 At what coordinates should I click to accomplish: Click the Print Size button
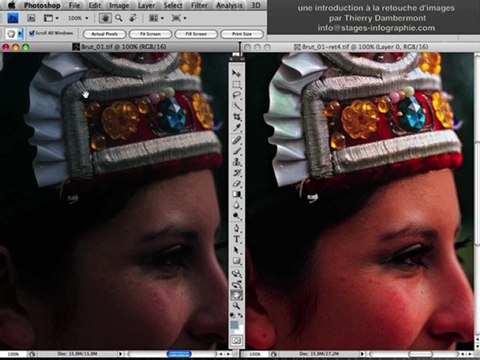[242, 34]
